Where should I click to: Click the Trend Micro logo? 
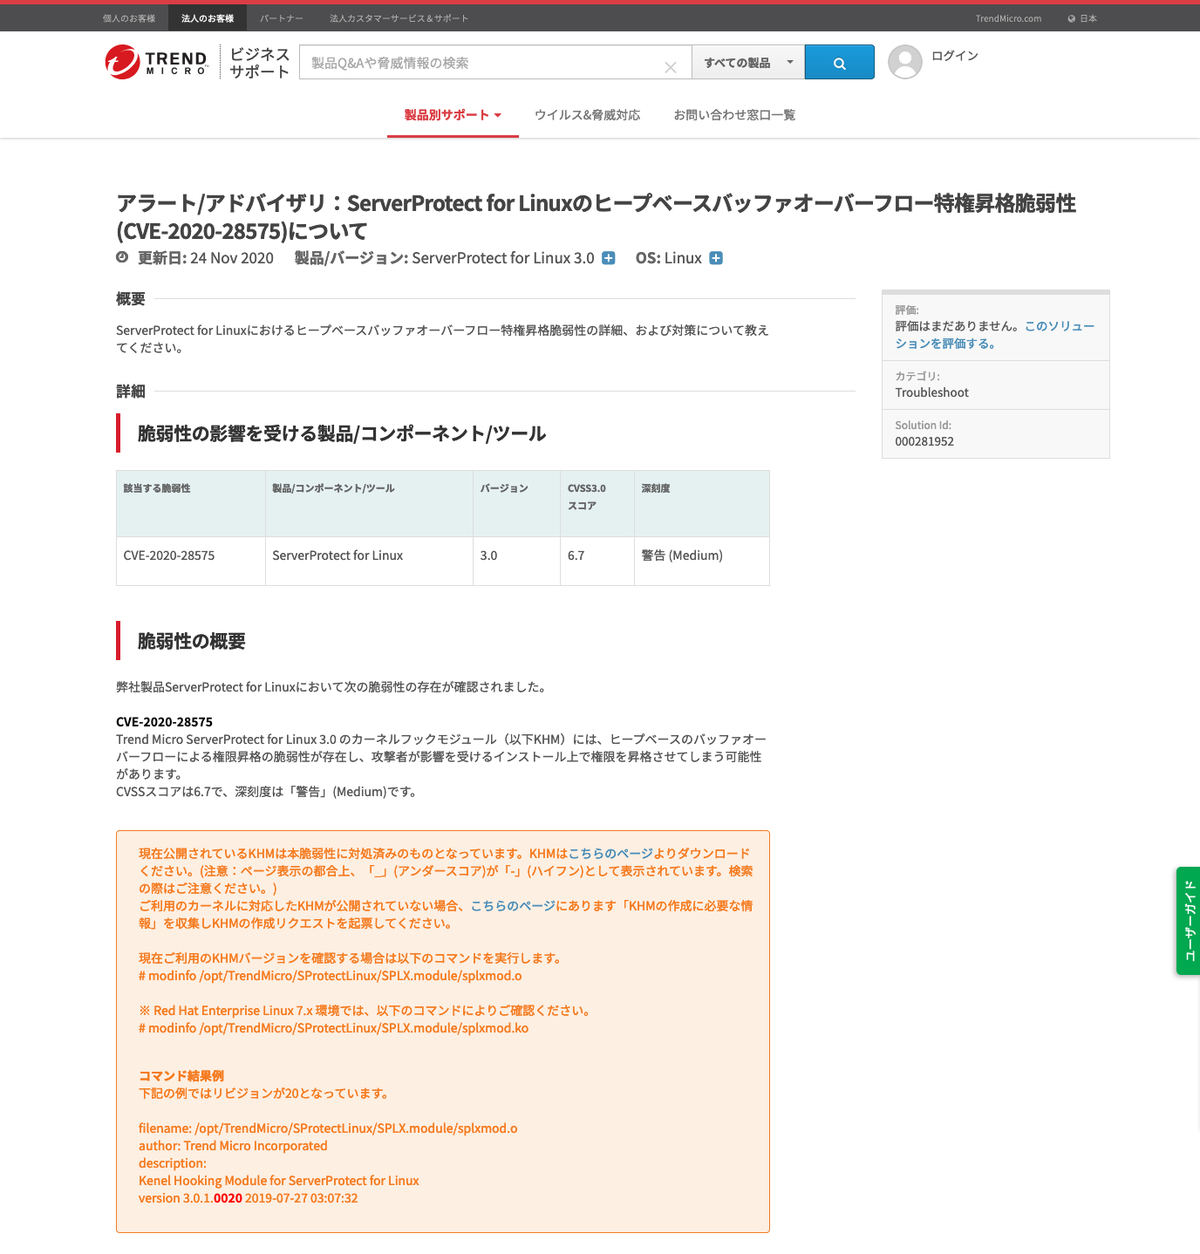[156, 62]
